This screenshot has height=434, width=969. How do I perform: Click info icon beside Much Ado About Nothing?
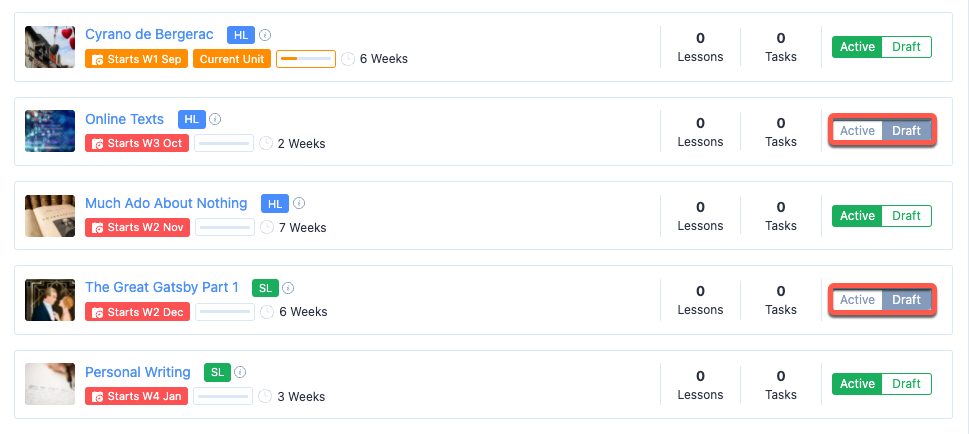coord(299,204)
